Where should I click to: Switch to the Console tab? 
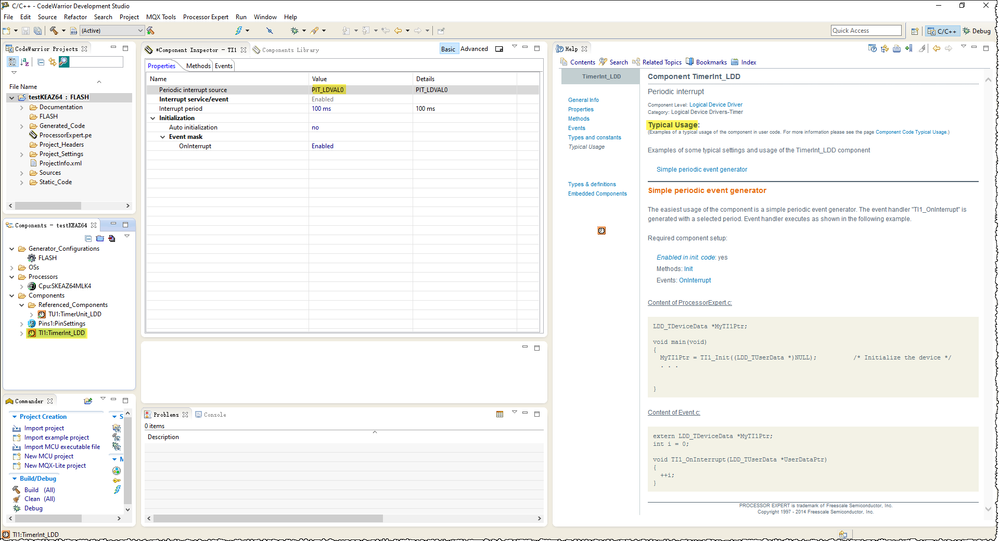click(x=210, y=415)
